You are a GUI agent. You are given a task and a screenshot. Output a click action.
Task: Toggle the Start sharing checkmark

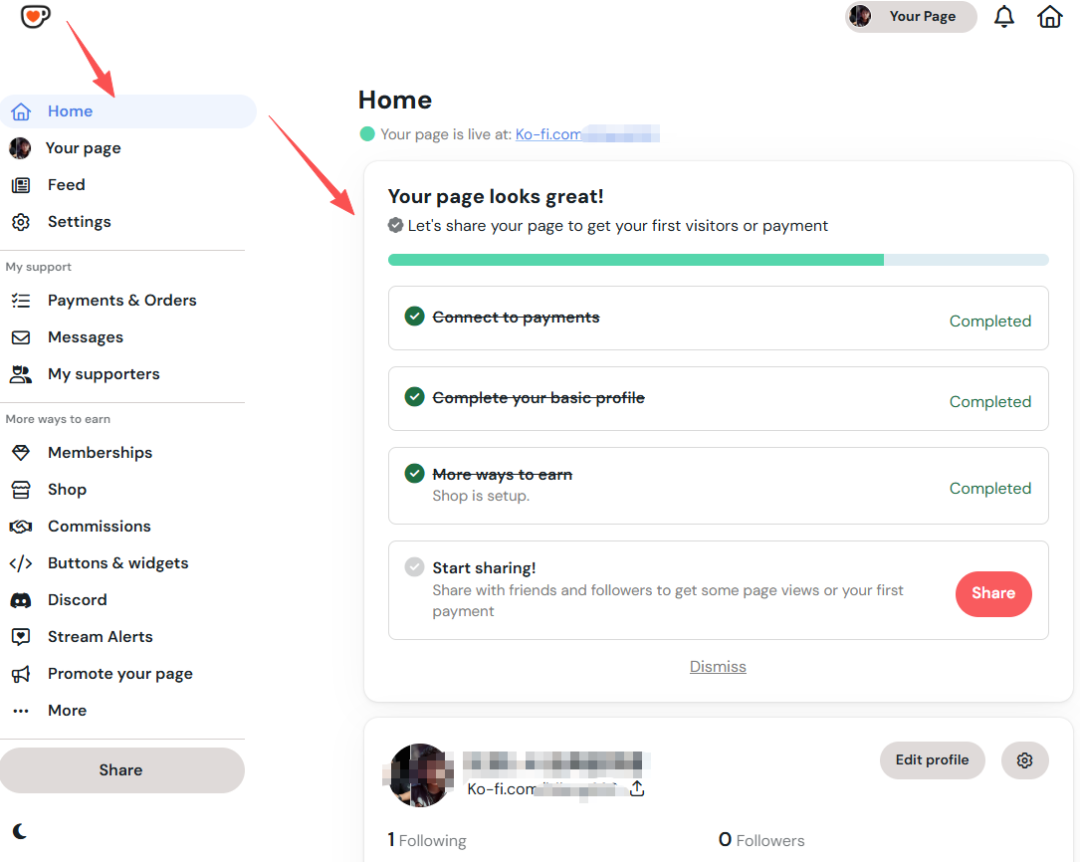pos(414,568)
